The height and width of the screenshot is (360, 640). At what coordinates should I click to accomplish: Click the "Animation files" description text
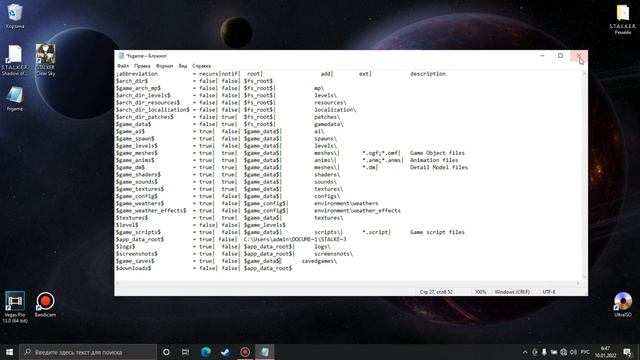tap(434, 160)
